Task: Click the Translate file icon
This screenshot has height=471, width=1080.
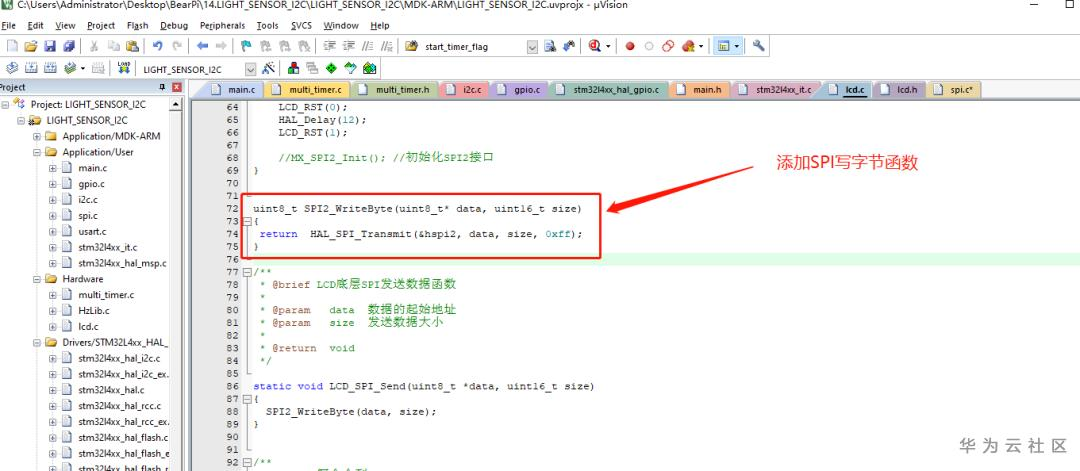Action: (12, 68)
